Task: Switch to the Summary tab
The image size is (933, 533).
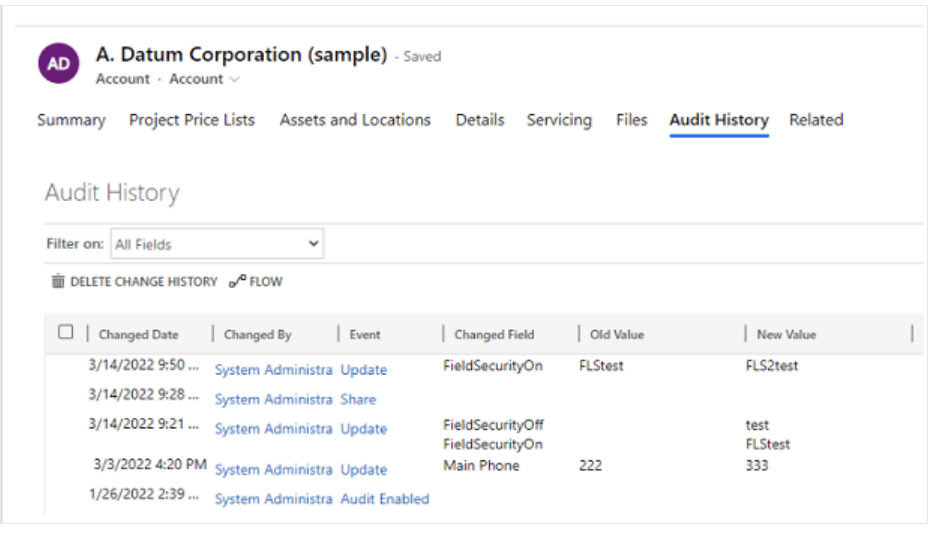Action: click(71, 120)
